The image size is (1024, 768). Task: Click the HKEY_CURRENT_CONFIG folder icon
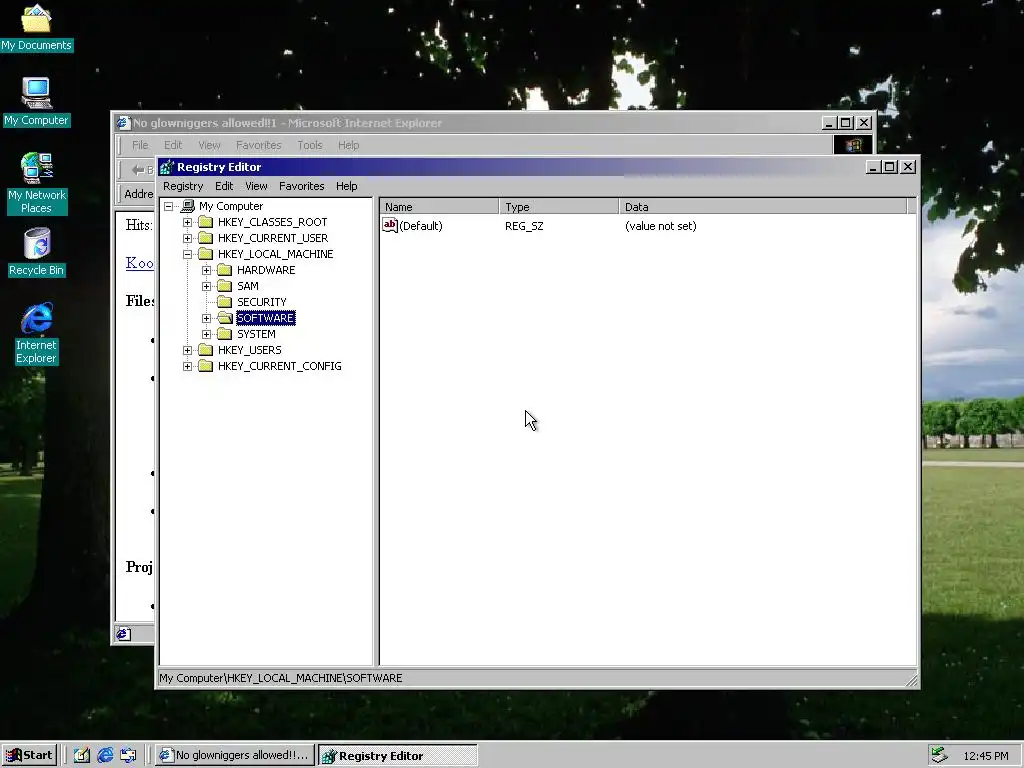[x=206, y=366]
